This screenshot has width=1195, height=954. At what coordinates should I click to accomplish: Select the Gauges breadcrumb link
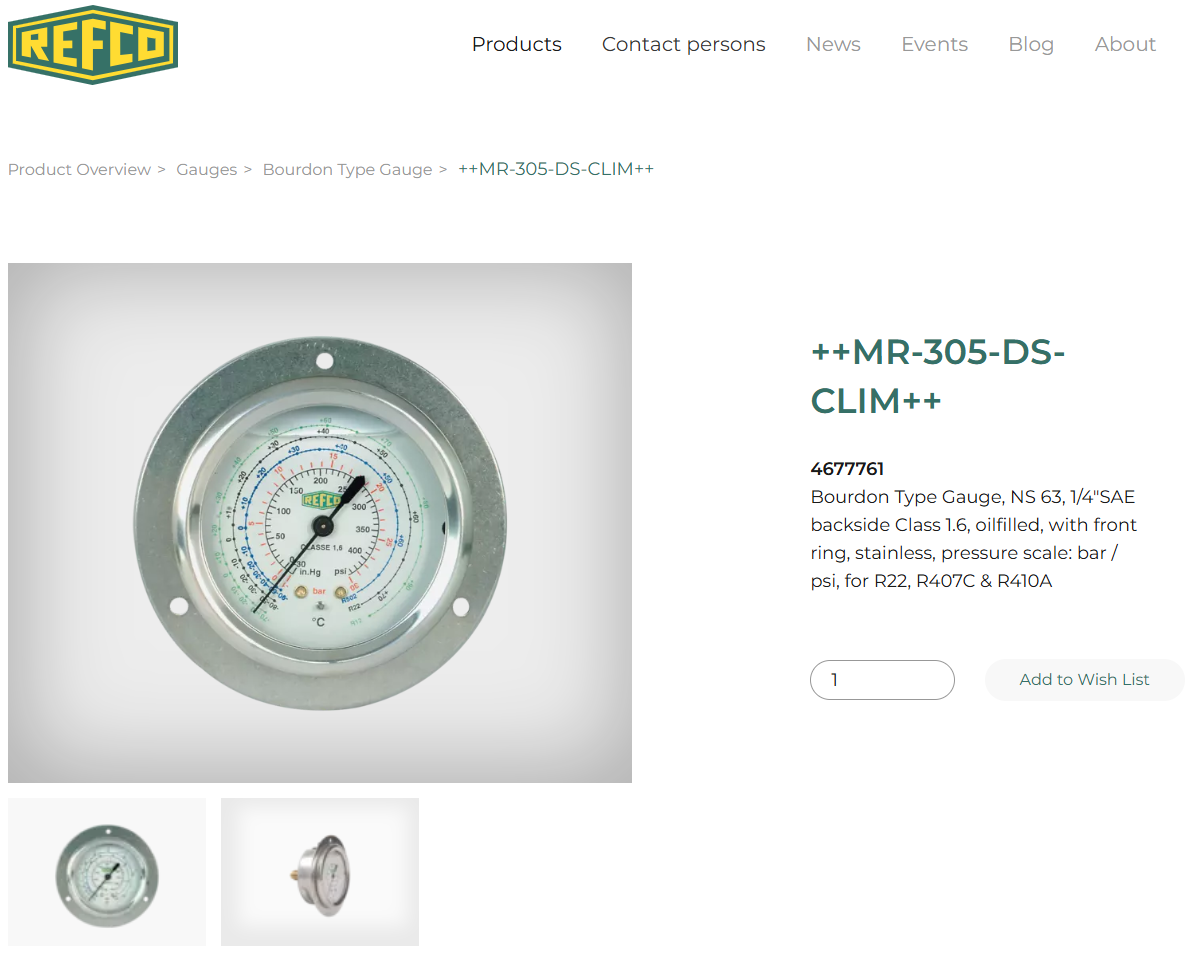click(x=207, y=169)
